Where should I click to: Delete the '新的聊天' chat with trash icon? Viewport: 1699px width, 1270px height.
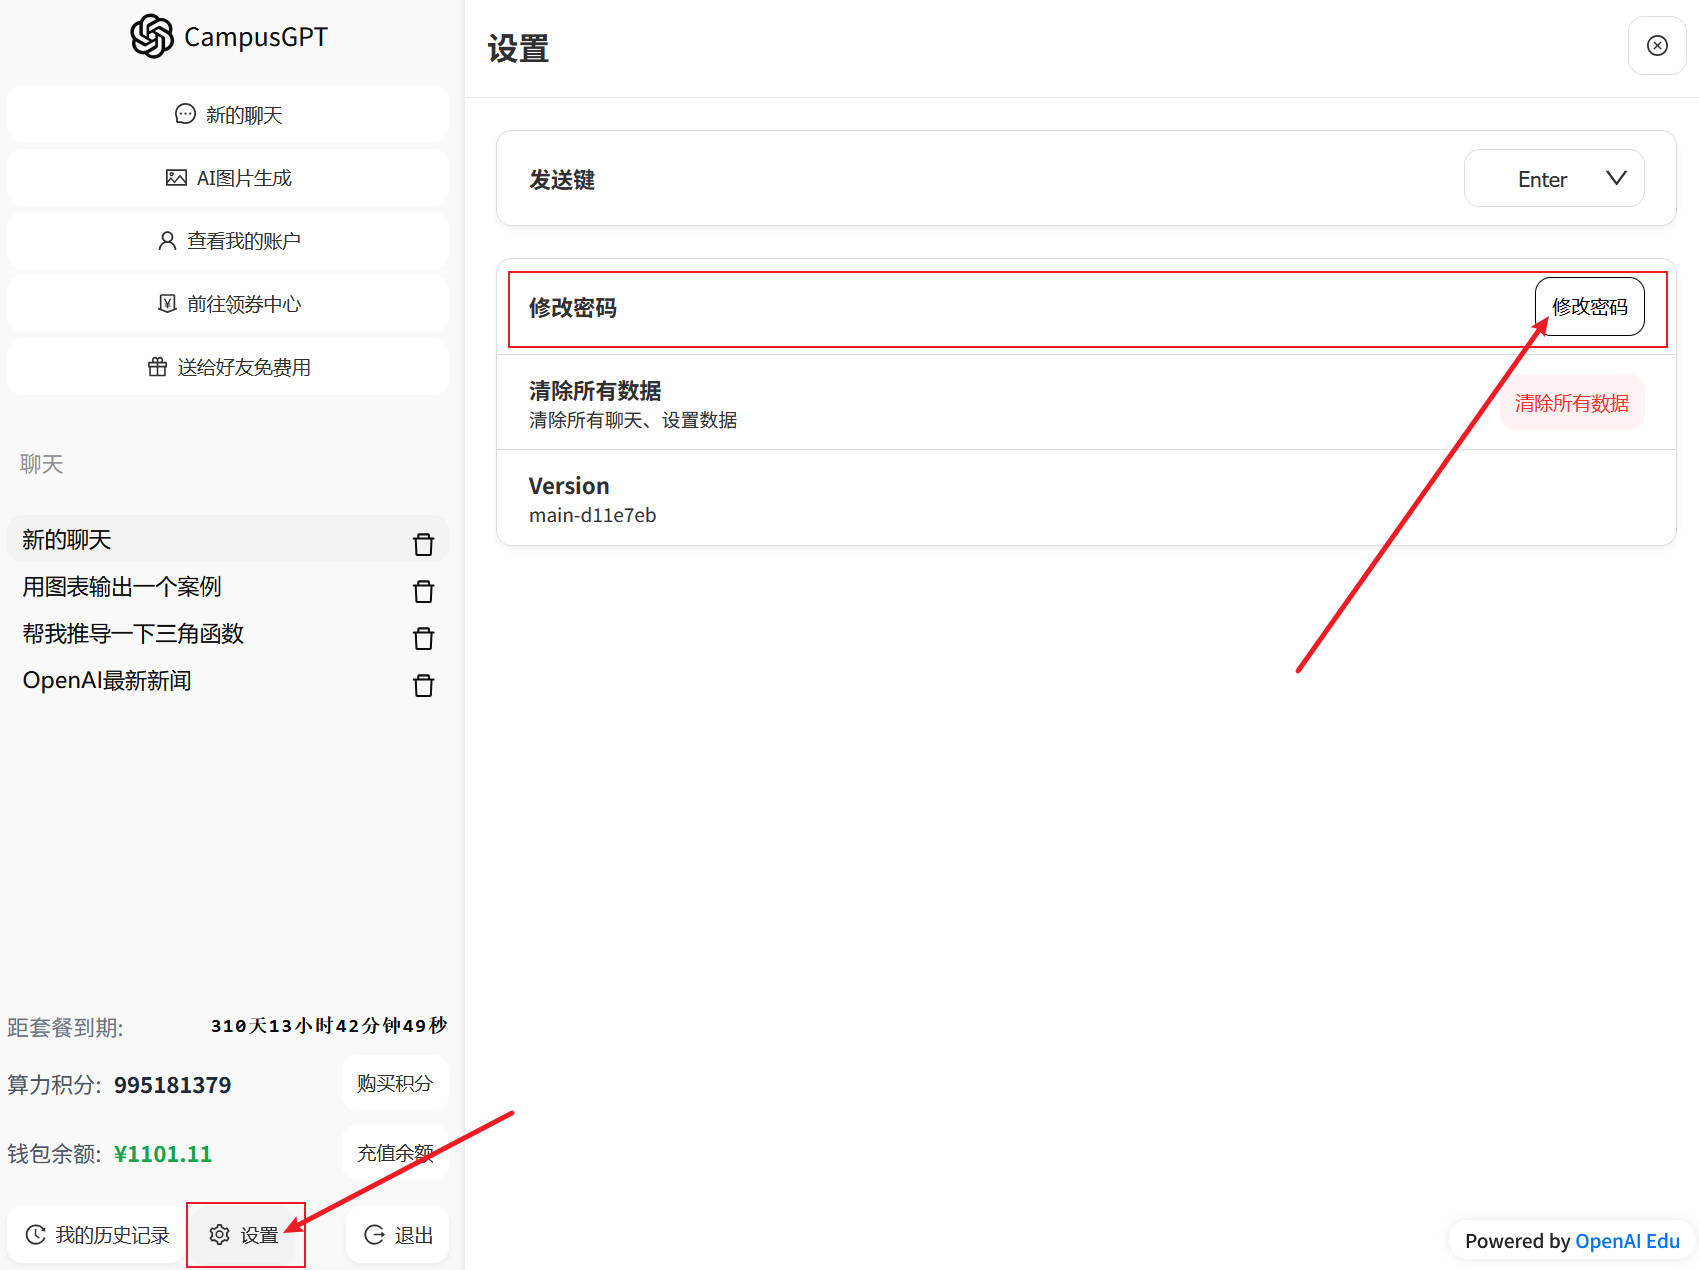click(x=423, y=544)
